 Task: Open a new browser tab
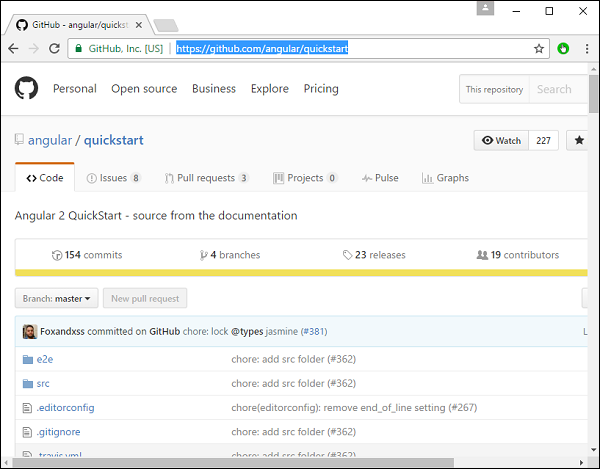coord(165,26)
